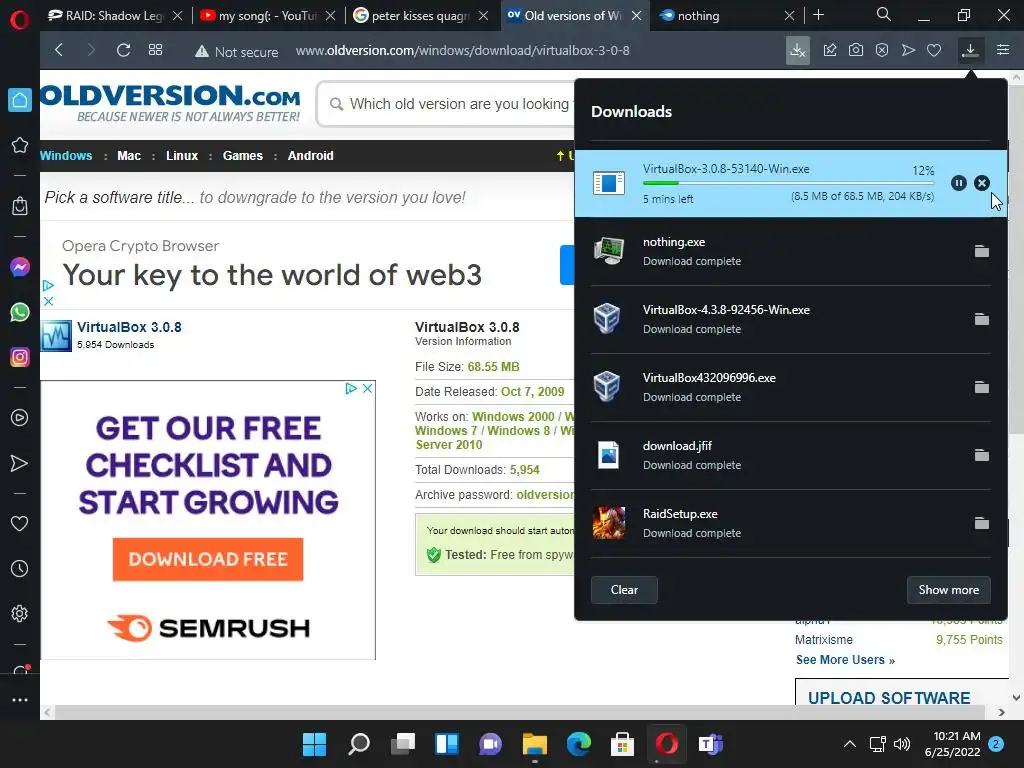1024x768 pixels.
Task: Click the sidebar three-dots more icon
Action: 20,700
